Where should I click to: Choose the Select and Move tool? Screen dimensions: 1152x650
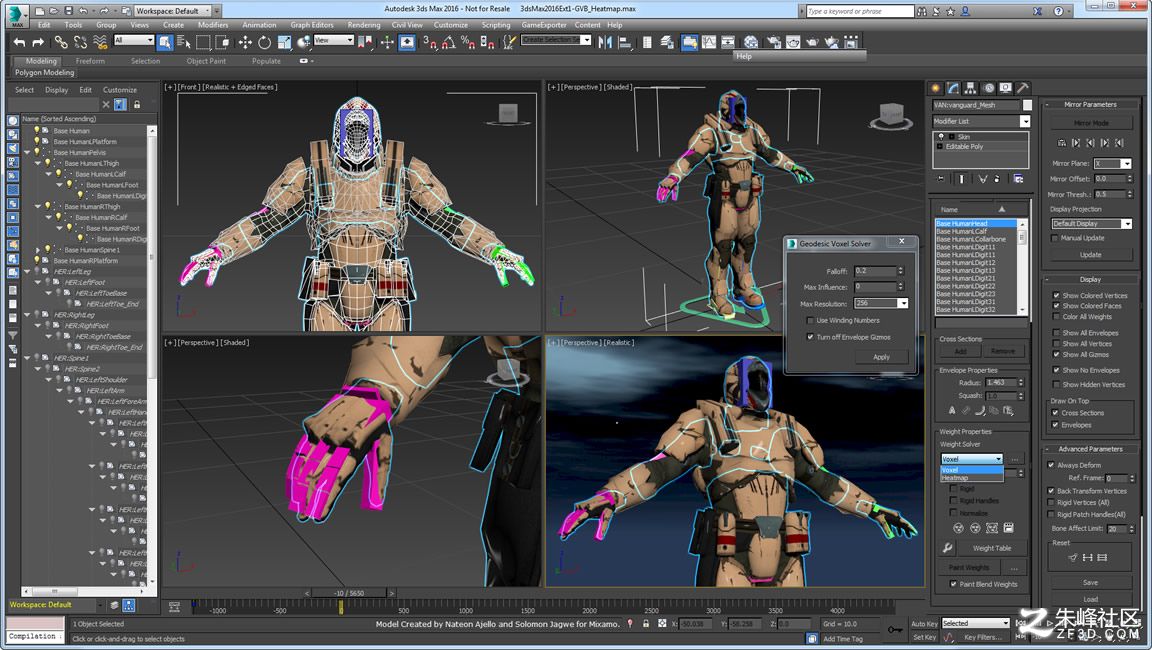point(245,43)
